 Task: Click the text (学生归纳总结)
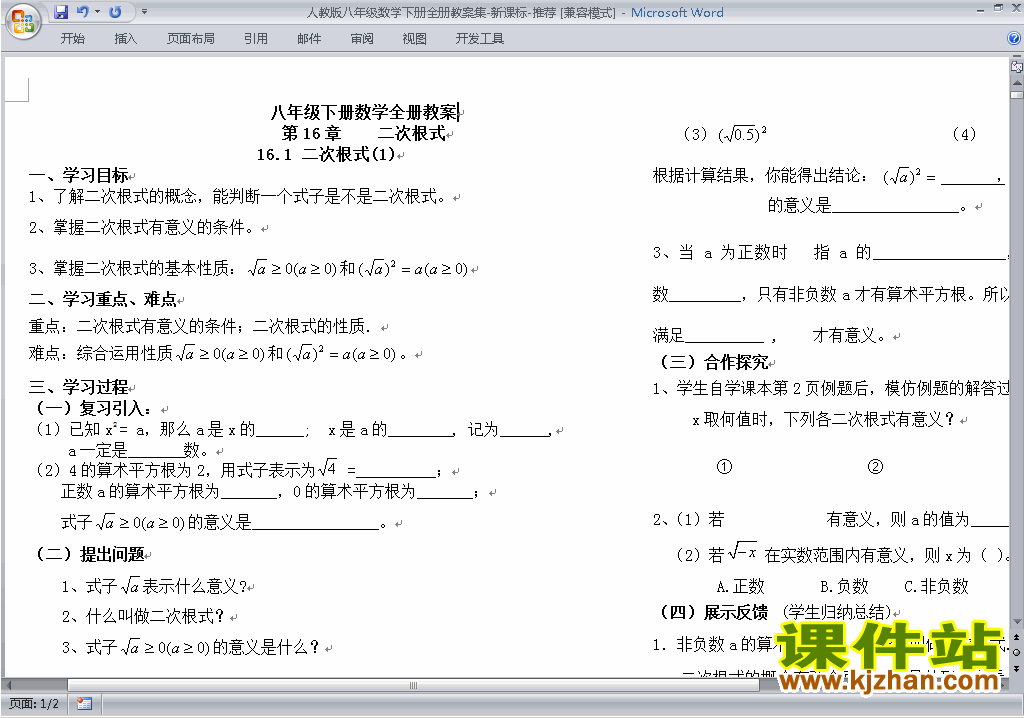click(x=837, y=612)
